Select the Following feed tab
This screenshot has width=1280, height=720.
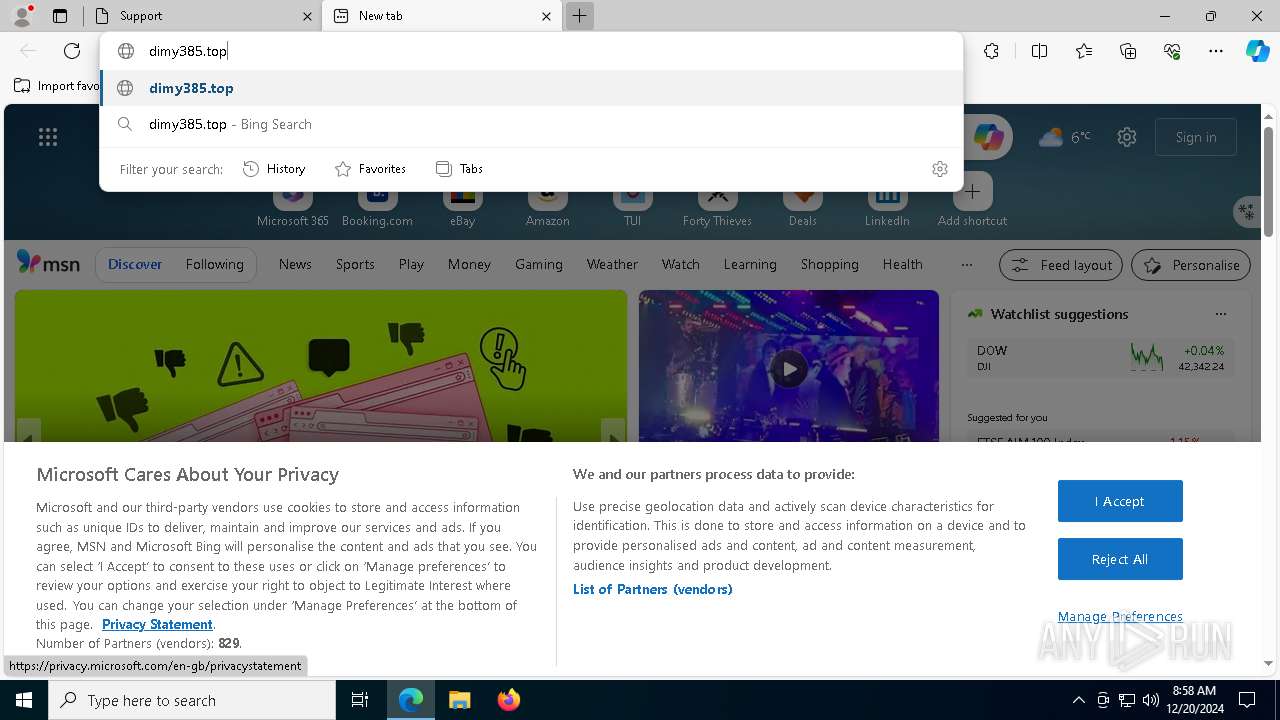point(214,264)
